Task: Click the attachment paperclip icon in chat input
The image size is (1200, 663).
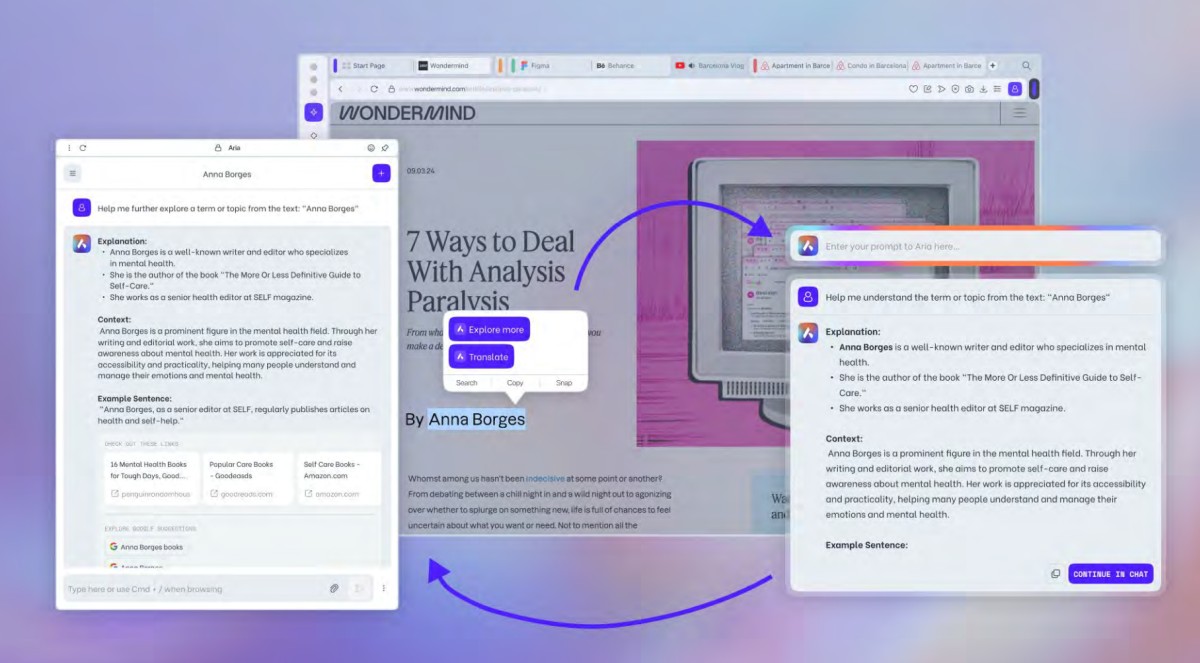Action: pos(334,589)
